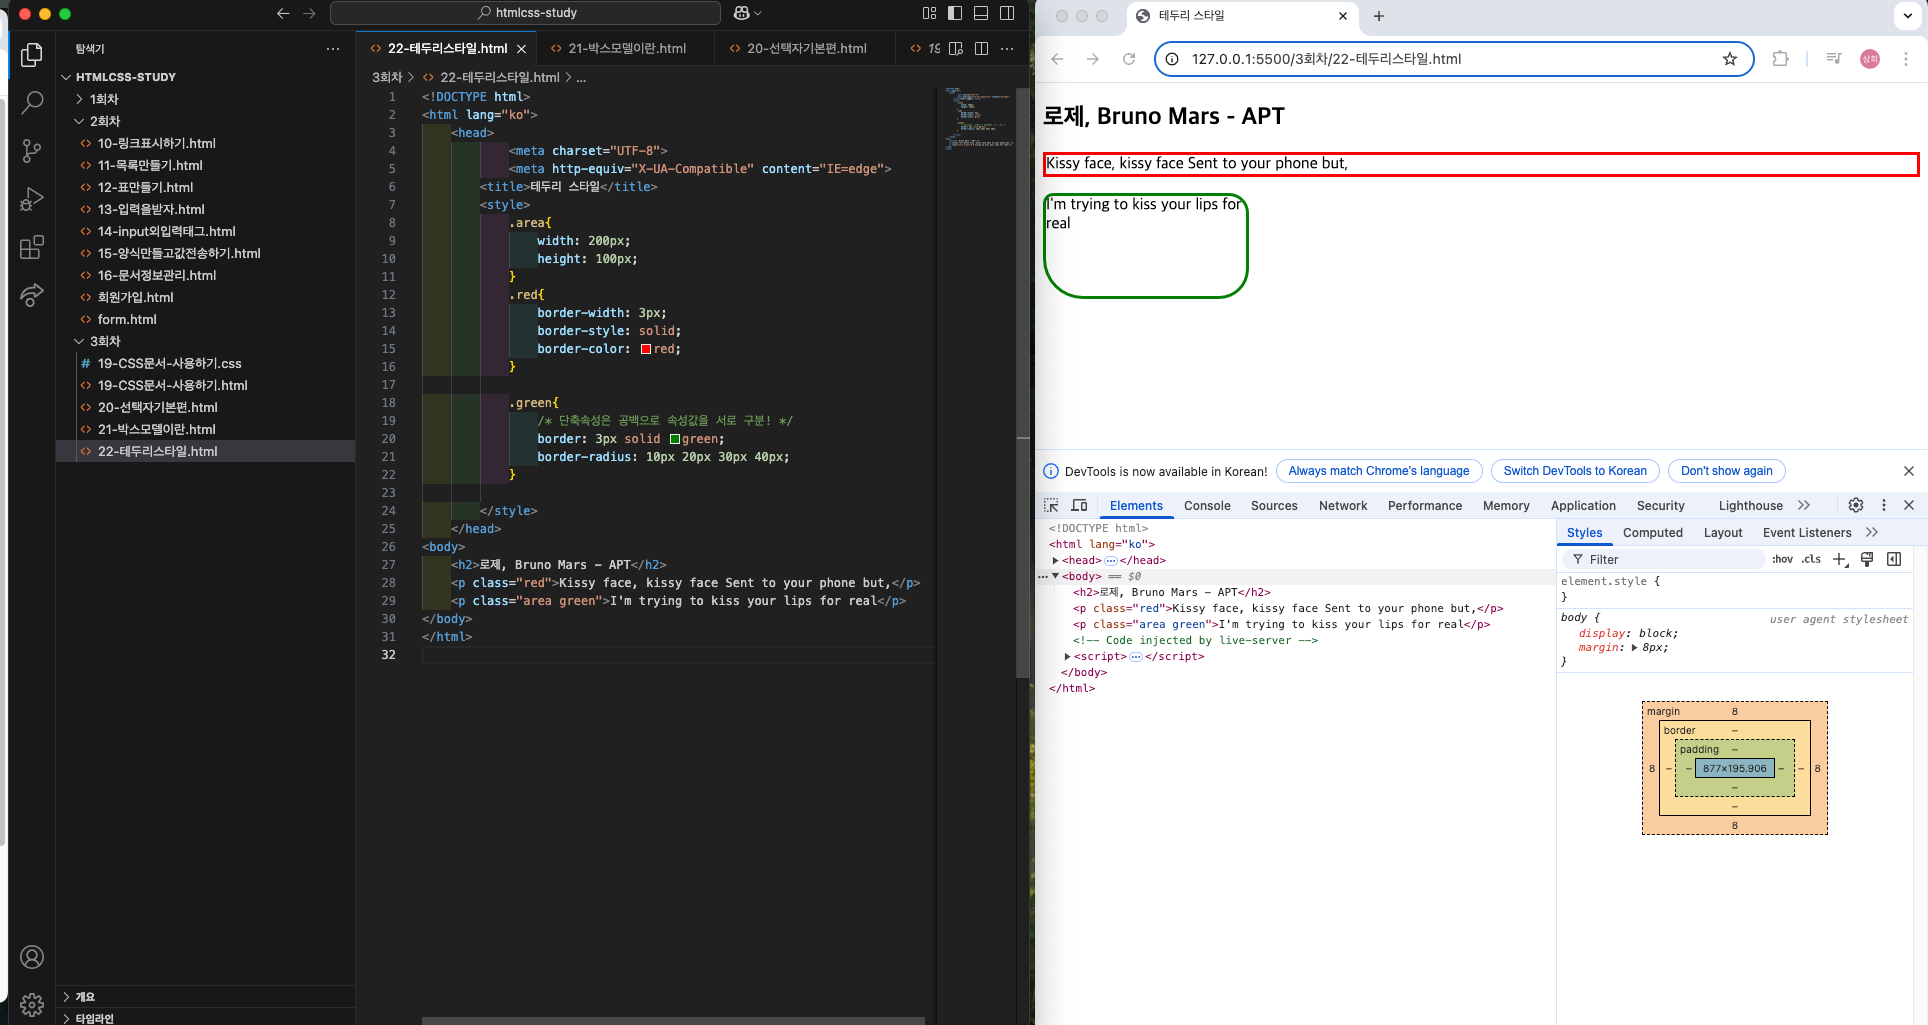Switch to the 20-선택자기본편.html editor tab
This screenshot has height=1025, width=1928.
pyautogui.click(x=806, y=48)
